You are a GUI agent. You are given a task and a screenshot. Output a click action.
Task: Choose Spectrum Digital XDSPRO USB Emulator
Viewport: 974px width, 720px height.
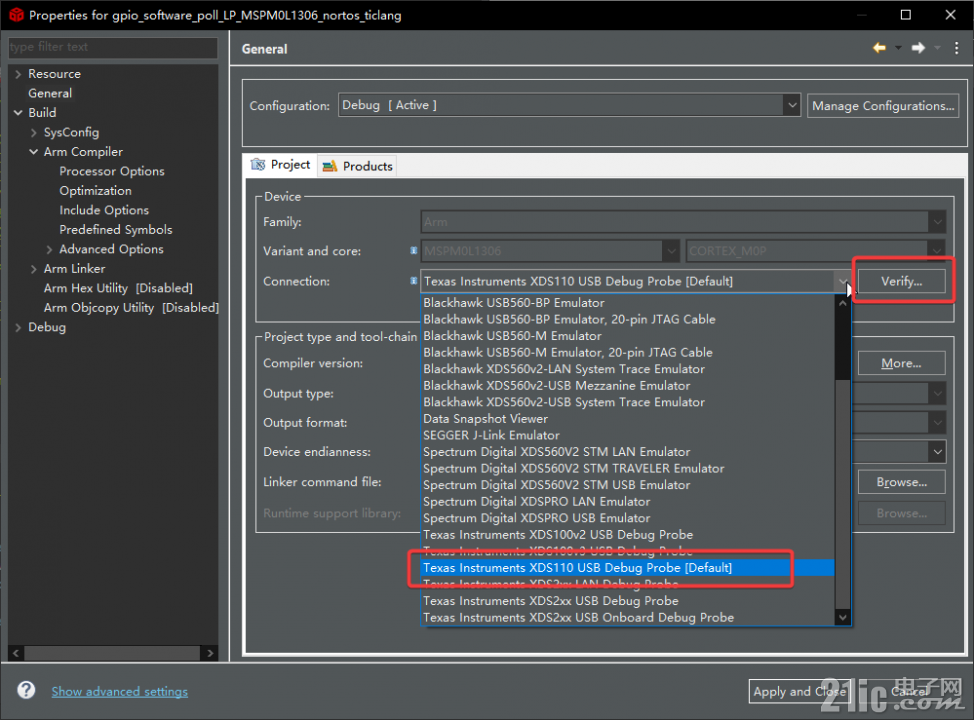(x=627, y=518)
